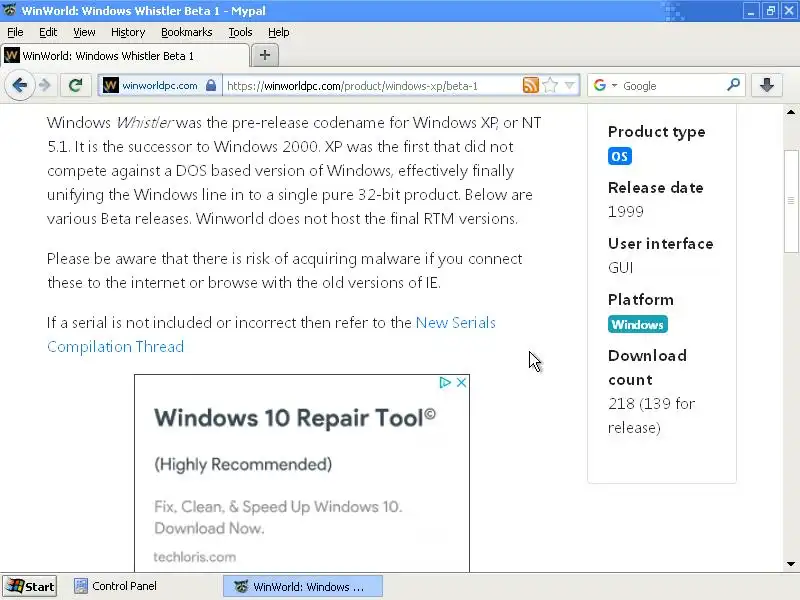This screenshot has height=600, width=800.
Task: Open the Downloads arrow button
Action: coord(766,85)
